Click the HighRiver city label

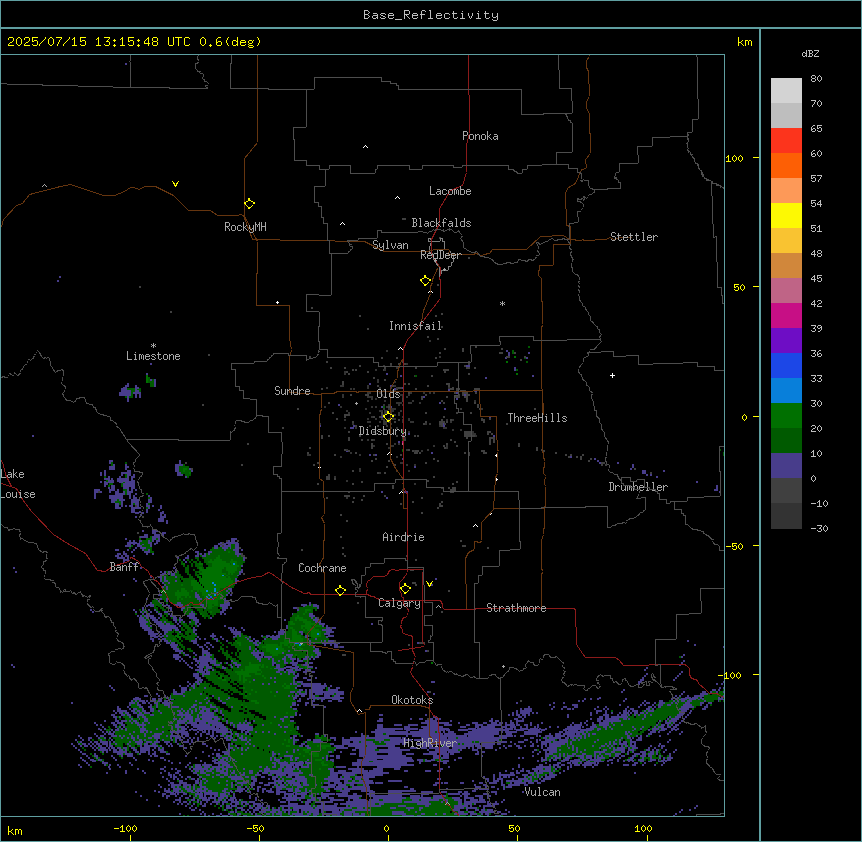tap(430, 743)
